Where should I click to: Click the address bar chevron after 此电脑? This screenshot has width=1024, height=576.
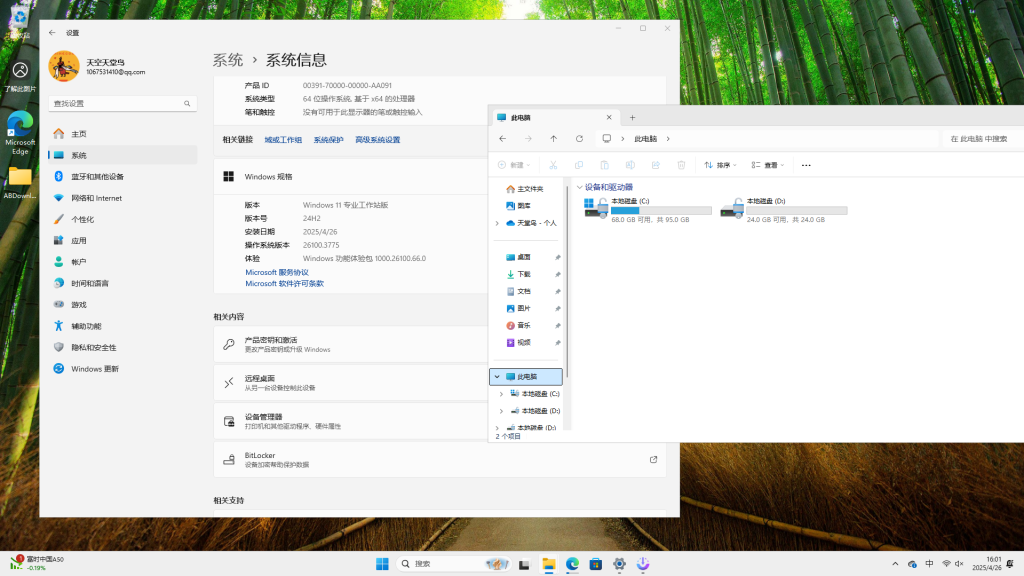[x=668, y=138]
